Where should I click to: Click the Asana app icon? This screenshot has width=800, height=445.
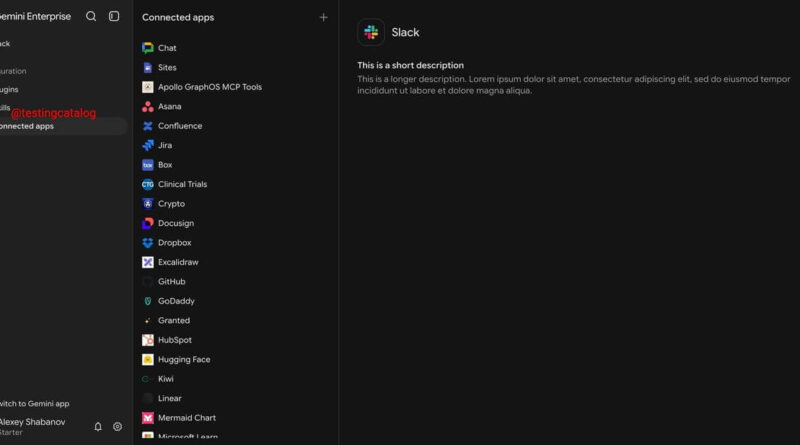click(x=147, y=106)
